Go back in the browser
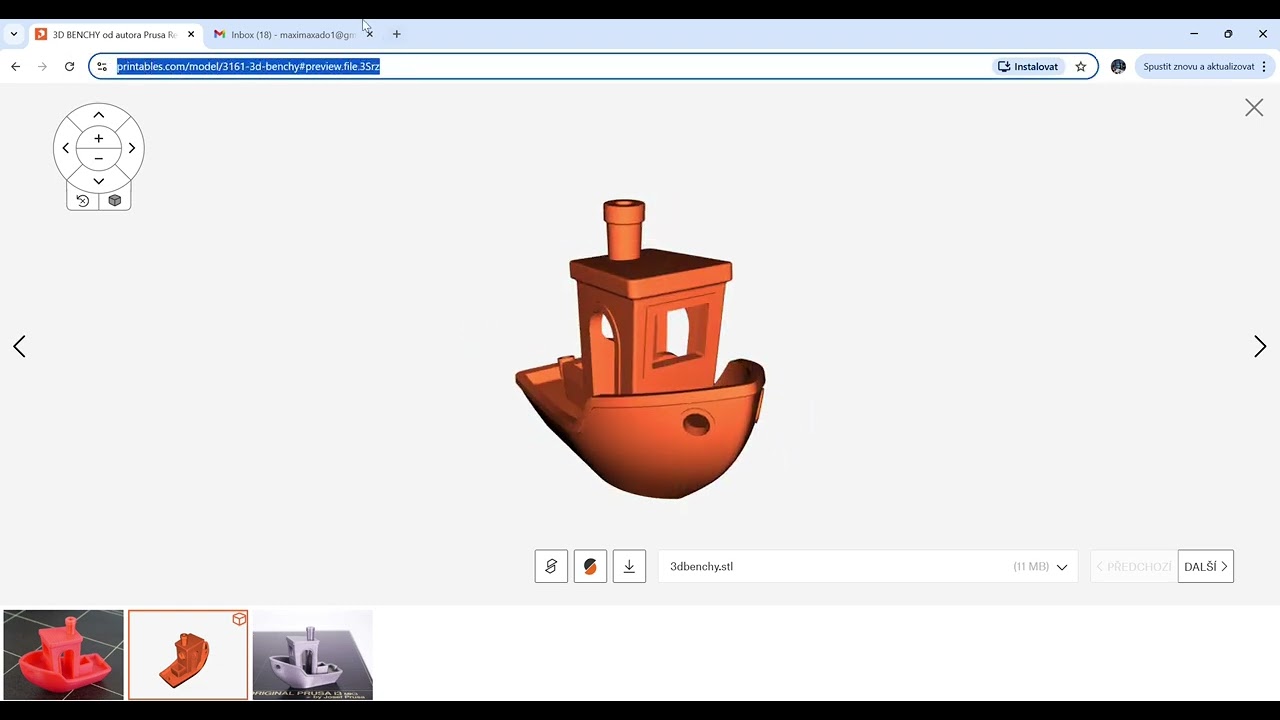The image size is (1280, 720). point(15,66)
